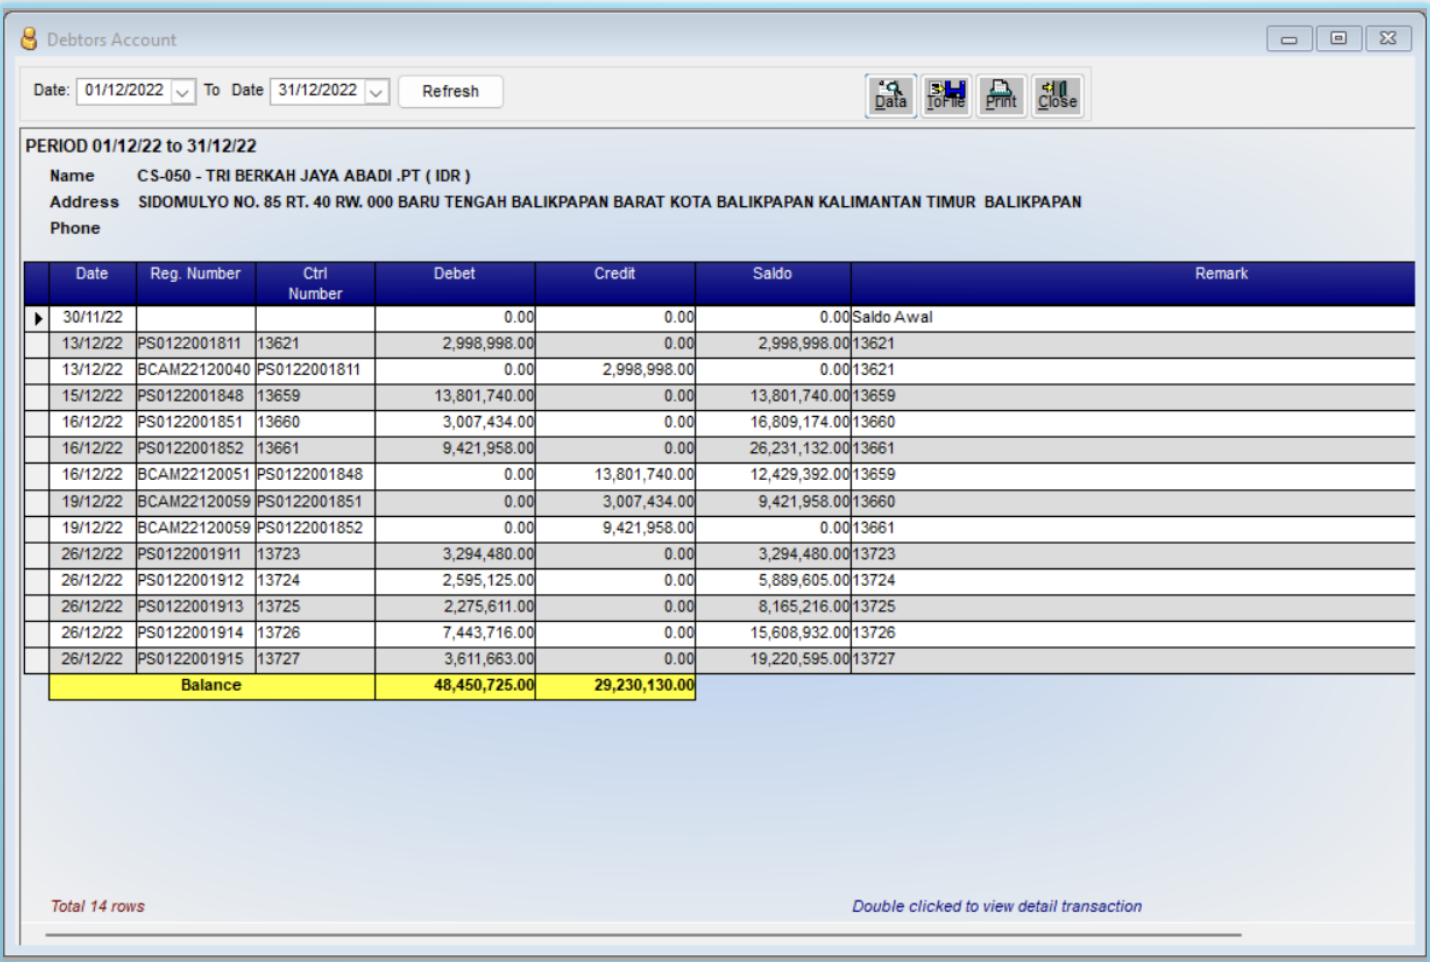Screen dimensions: 1430x962
Task: Click saldo value 19,220,595.00
Action: 773,659
